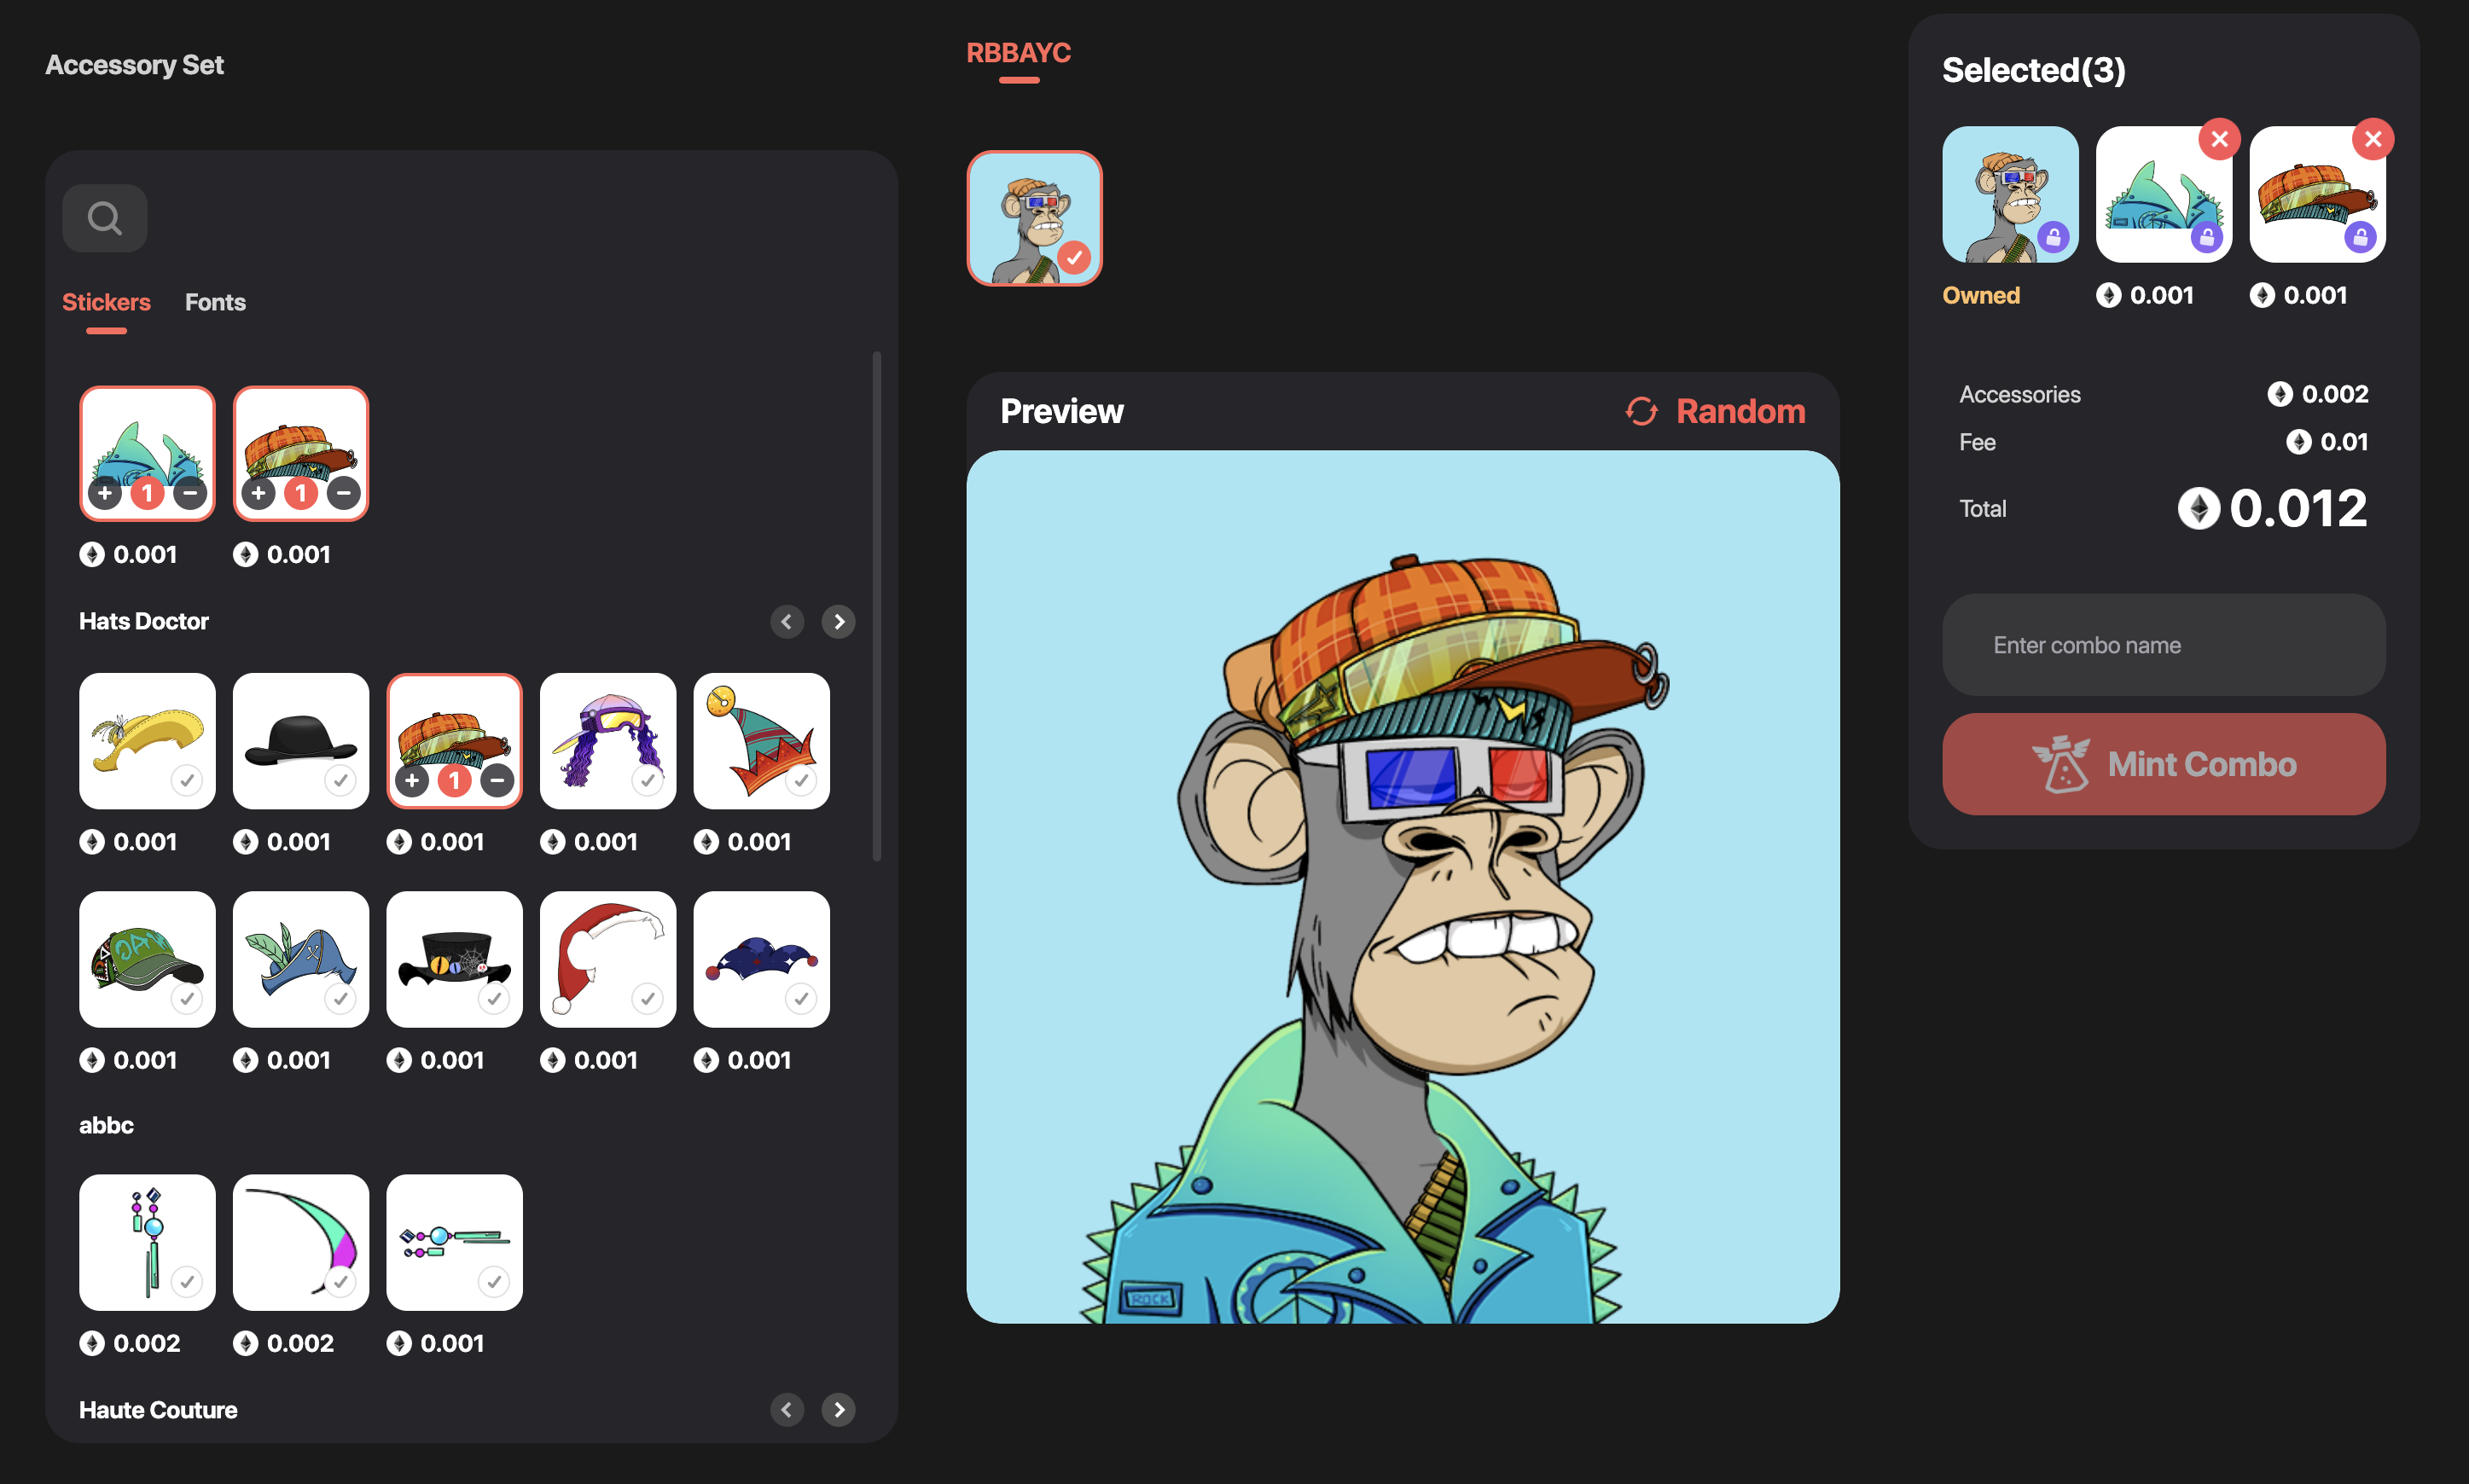Select the Santa hat sticker
2469x1484 pixels.
[607, 958]
